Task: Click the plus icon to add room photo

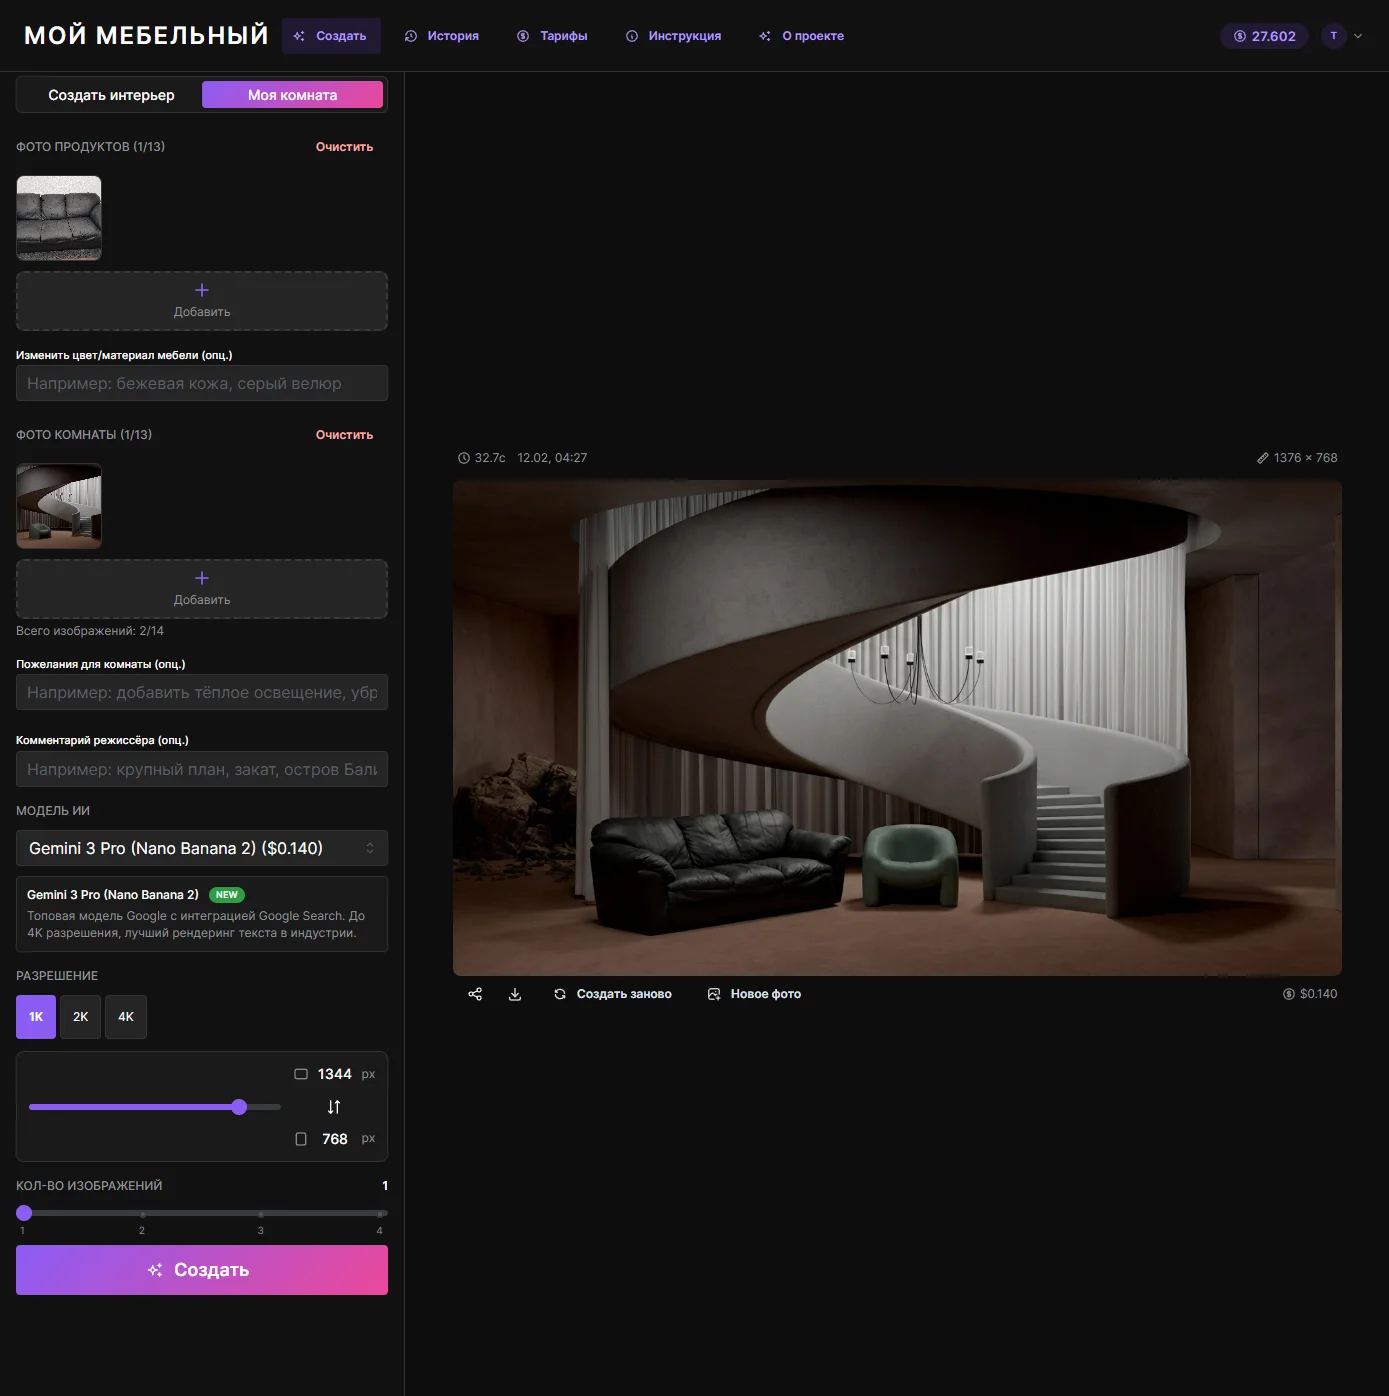Action: tap(202, 578)
